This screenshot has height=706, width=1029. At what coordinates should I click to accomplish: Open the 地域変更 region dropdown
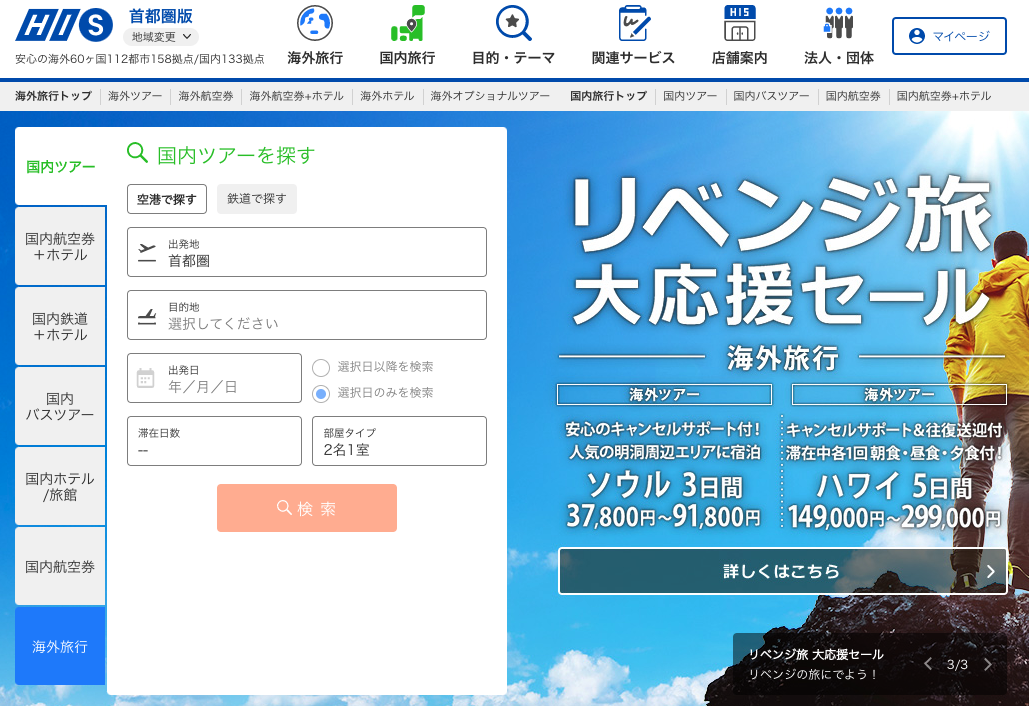[161, 37]
